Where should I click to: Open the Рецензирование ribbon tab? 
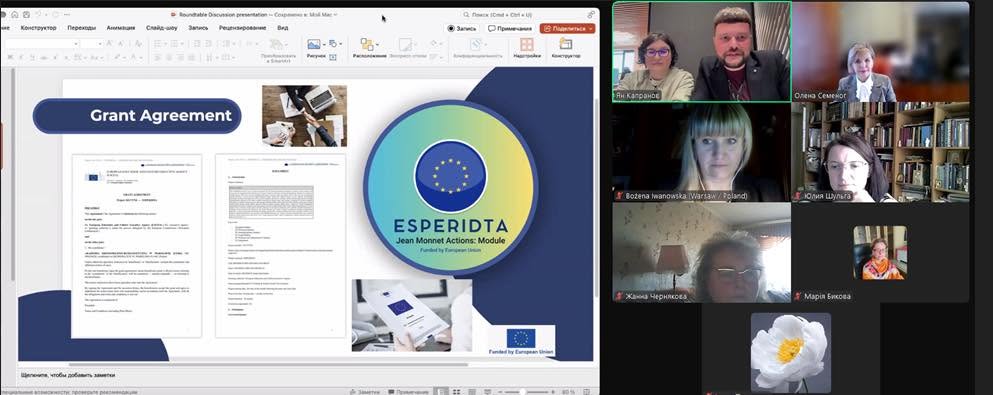click(243, 28)
